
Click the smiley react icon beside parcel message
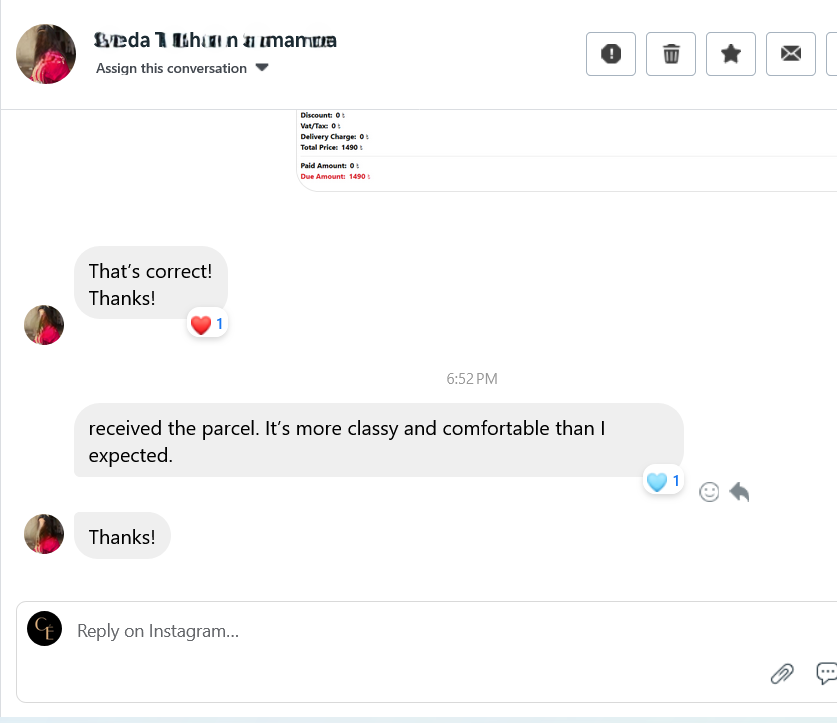click(x=709, y=492)
